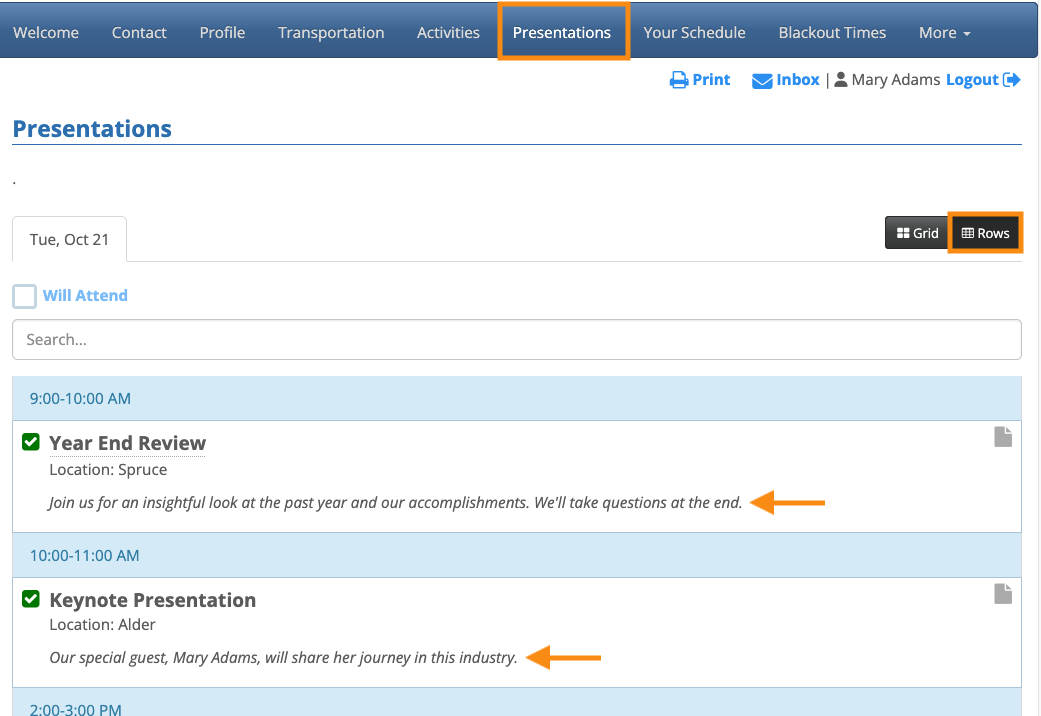Open the Year End Review title
This screenshot has height=716, width=1041.
pyautogui.click(x=127, y=443)
